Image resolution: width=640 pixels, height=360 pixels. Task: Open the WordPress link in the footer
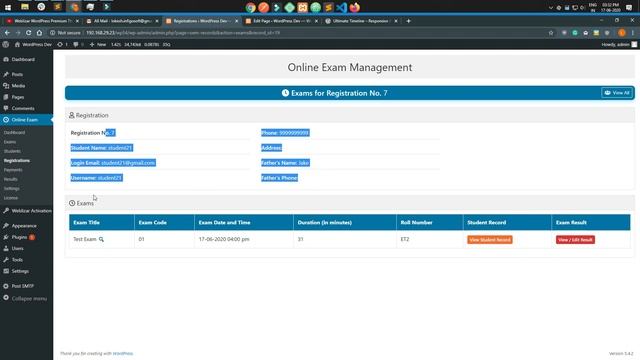pos(123,353)
